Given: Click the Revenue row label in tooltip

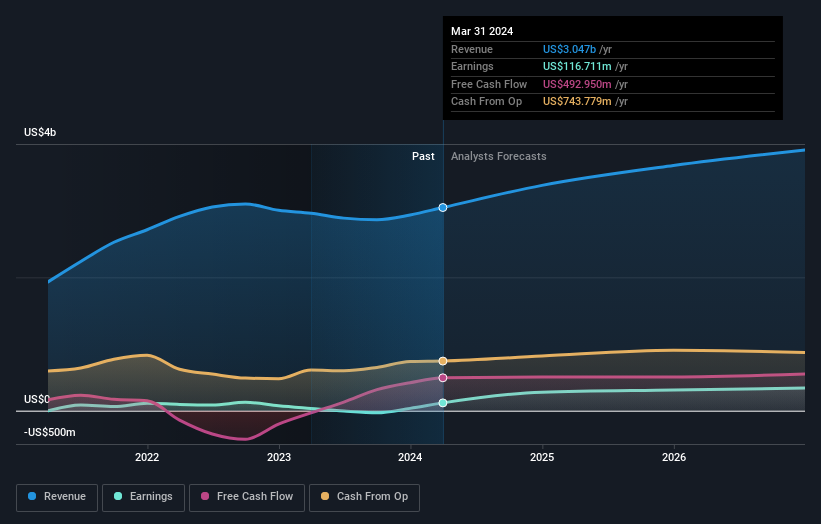Looking at the screenshot, I should 472,49.
